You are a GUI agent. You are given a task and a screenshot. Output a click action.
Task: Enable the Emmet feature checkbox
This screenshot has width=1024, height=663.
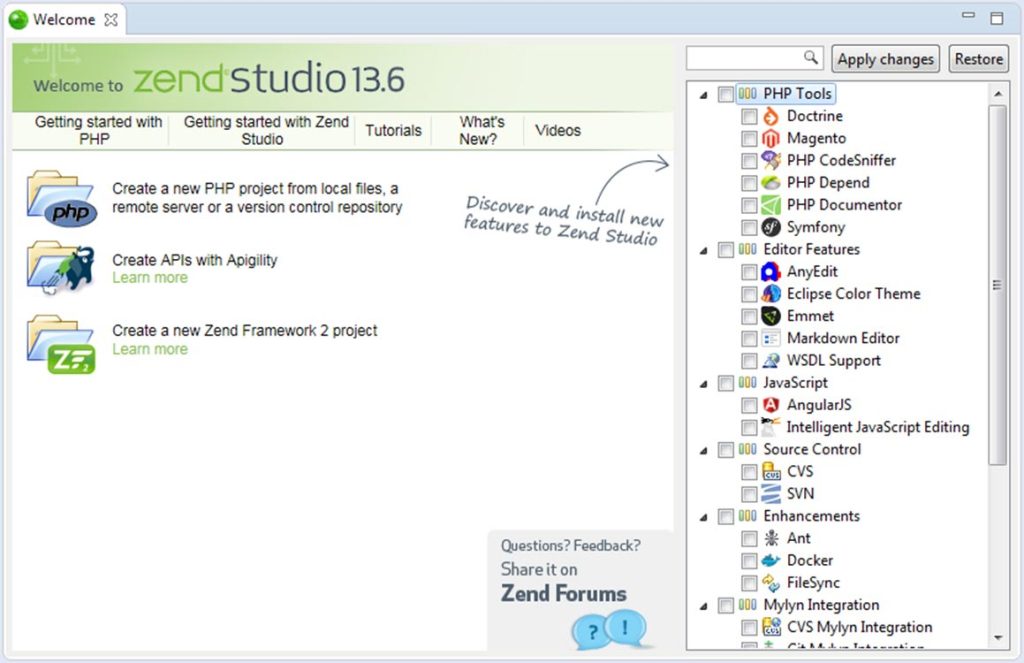(749, 316)
